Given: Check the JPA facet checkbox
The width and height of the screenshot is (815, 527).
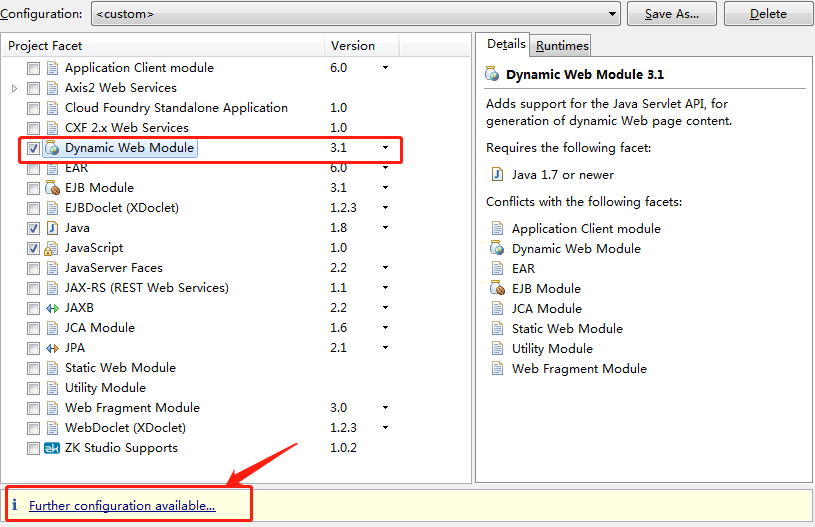Looking at the screenshot, I should [33, 349].
